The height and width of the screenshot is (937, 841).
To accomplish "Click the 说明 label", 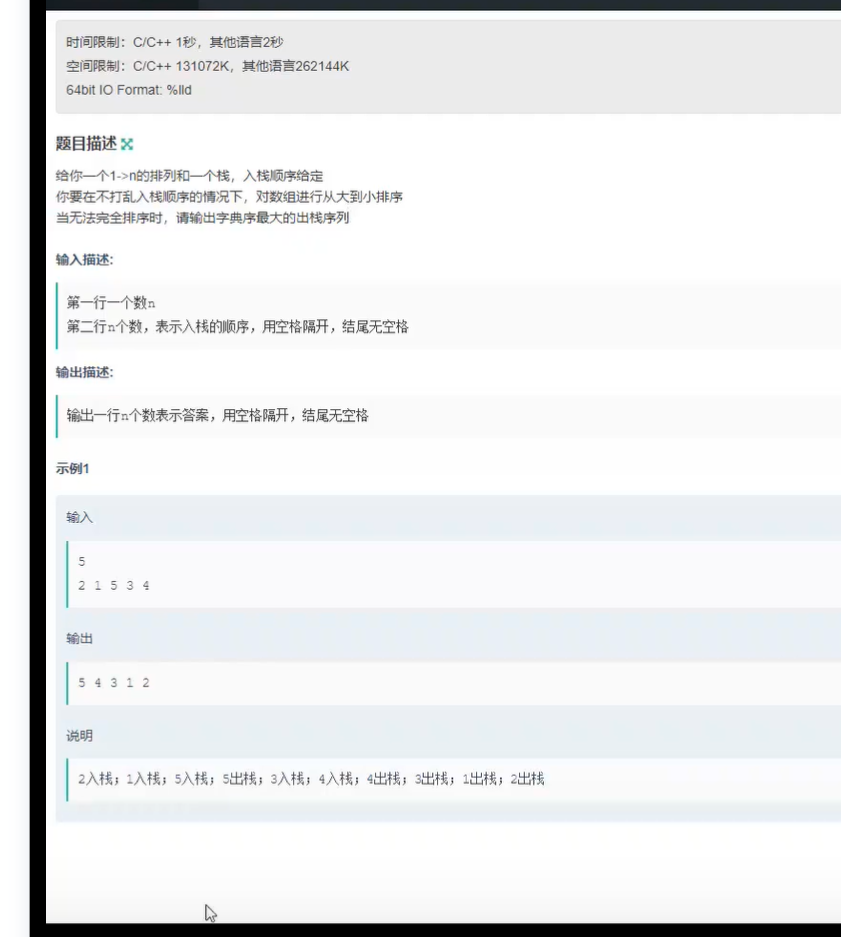I will [79, 736].
